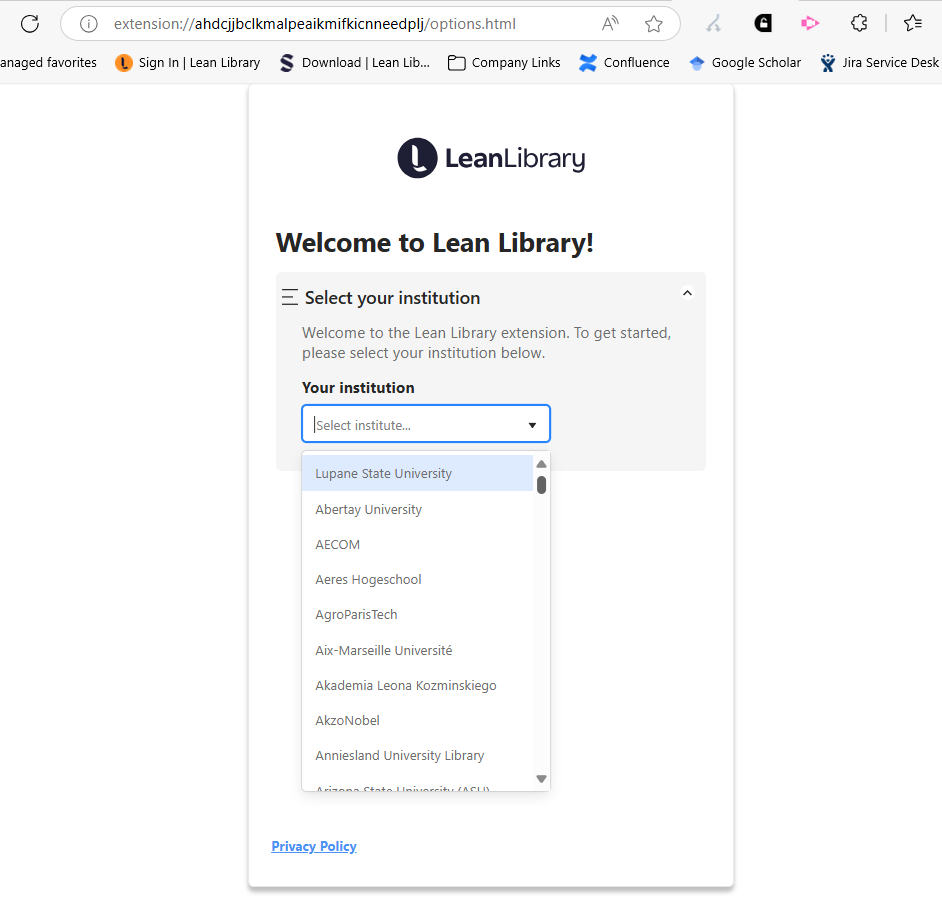Click the black lock extension icon
This screenshot has width=942, height=920.
tap(763, 22)
